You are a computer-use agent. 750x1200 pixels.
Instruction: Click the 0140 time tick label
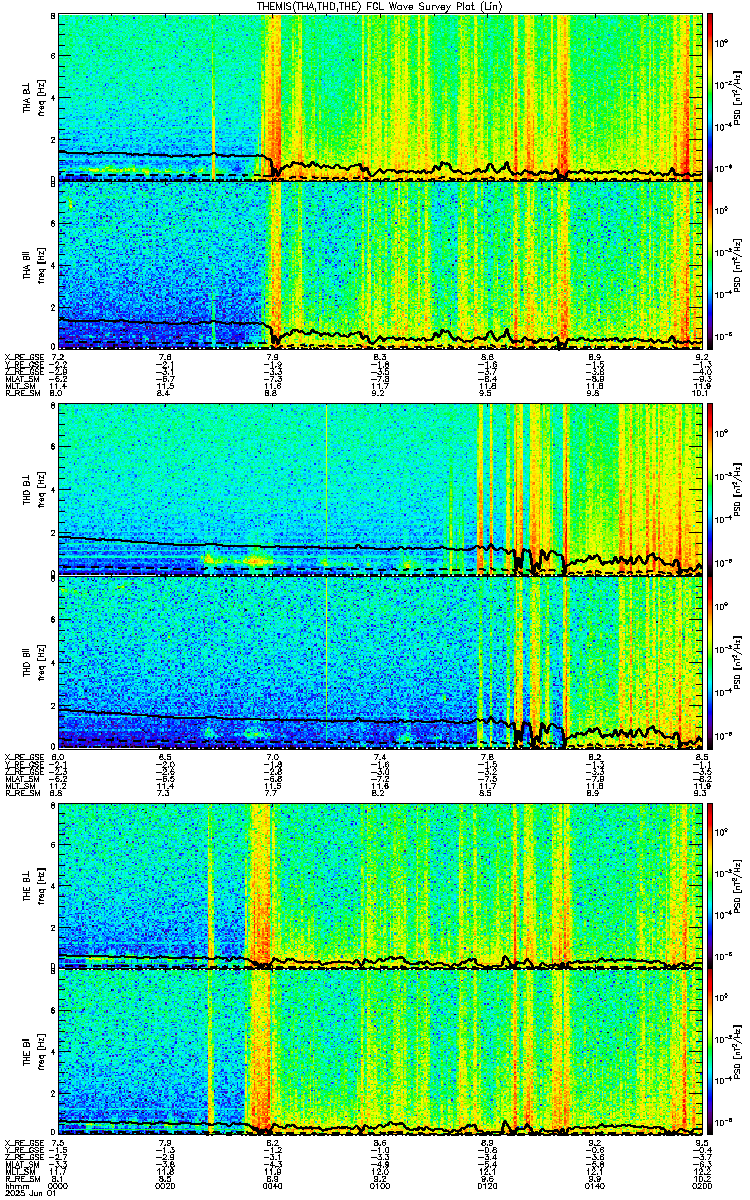pyautogui.click(x=595, y=1185)
